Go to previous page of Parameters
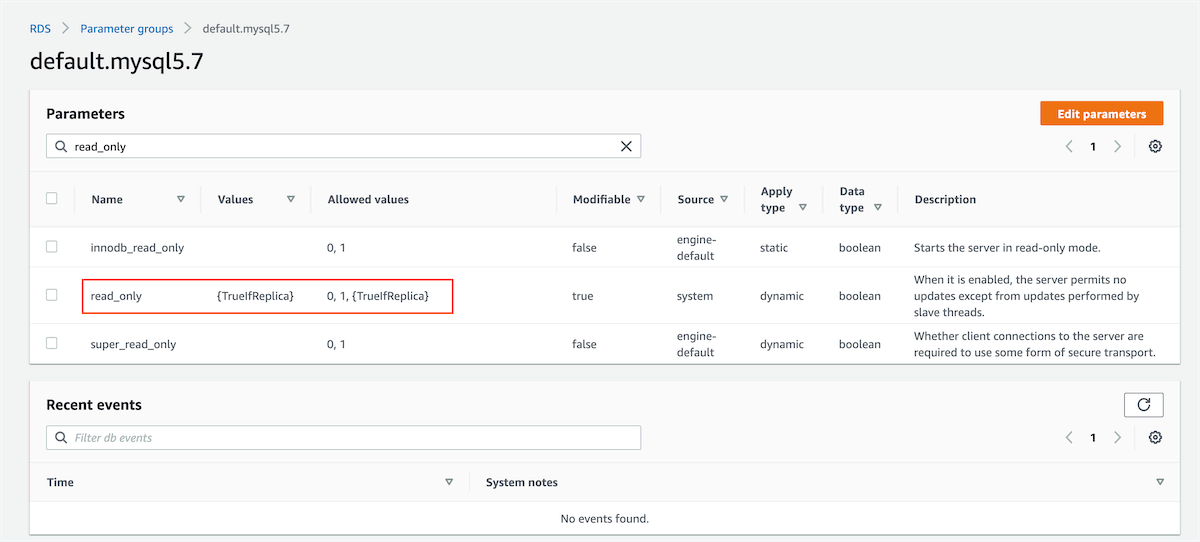This screenshot has height=542, width=1200. coord(1069,146)
